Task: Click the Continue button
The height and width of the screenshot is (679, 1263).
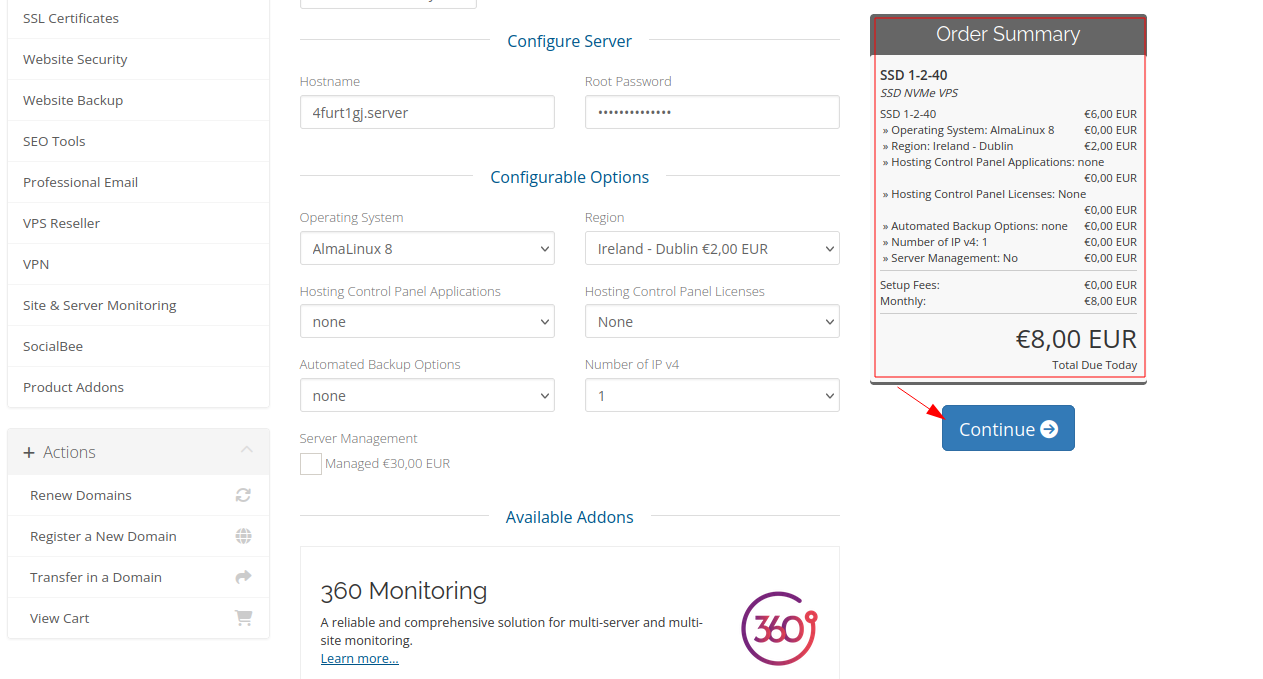Action: [x=1008, y=428]
